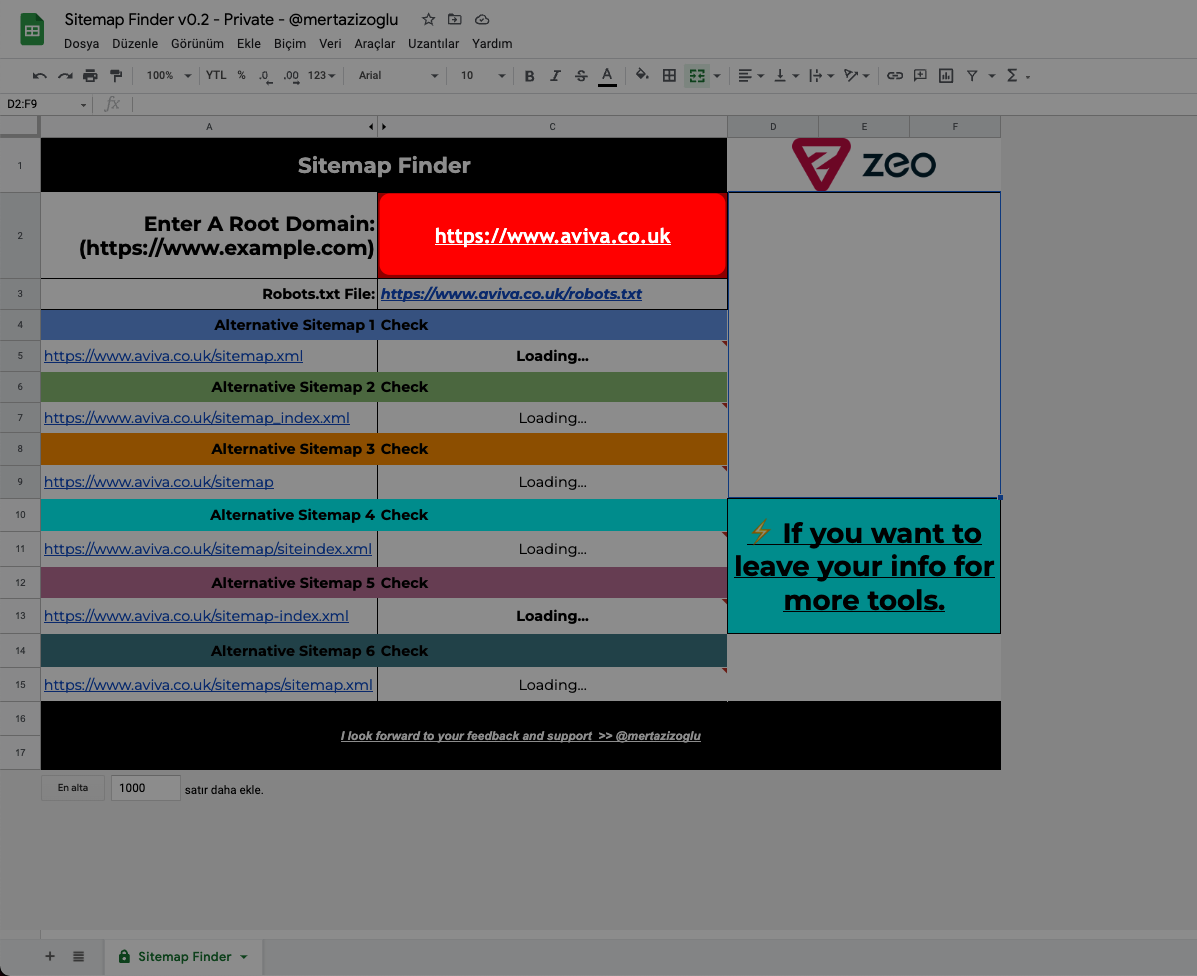Open the Ekle menu

tap(249, 43)
